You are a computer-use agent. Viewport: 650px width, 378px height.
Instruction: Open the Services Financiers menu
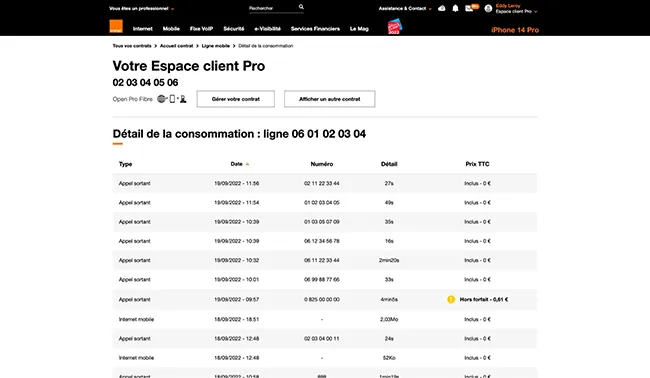[315, 29]
